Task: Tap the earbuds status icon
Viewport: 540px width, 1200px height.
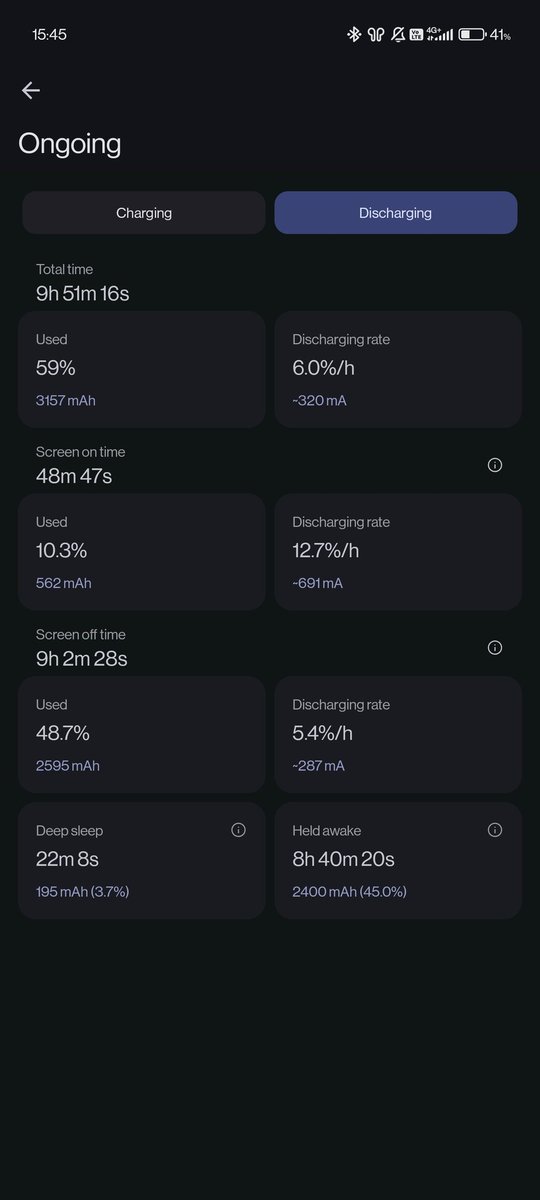Action: click(376, 34)
